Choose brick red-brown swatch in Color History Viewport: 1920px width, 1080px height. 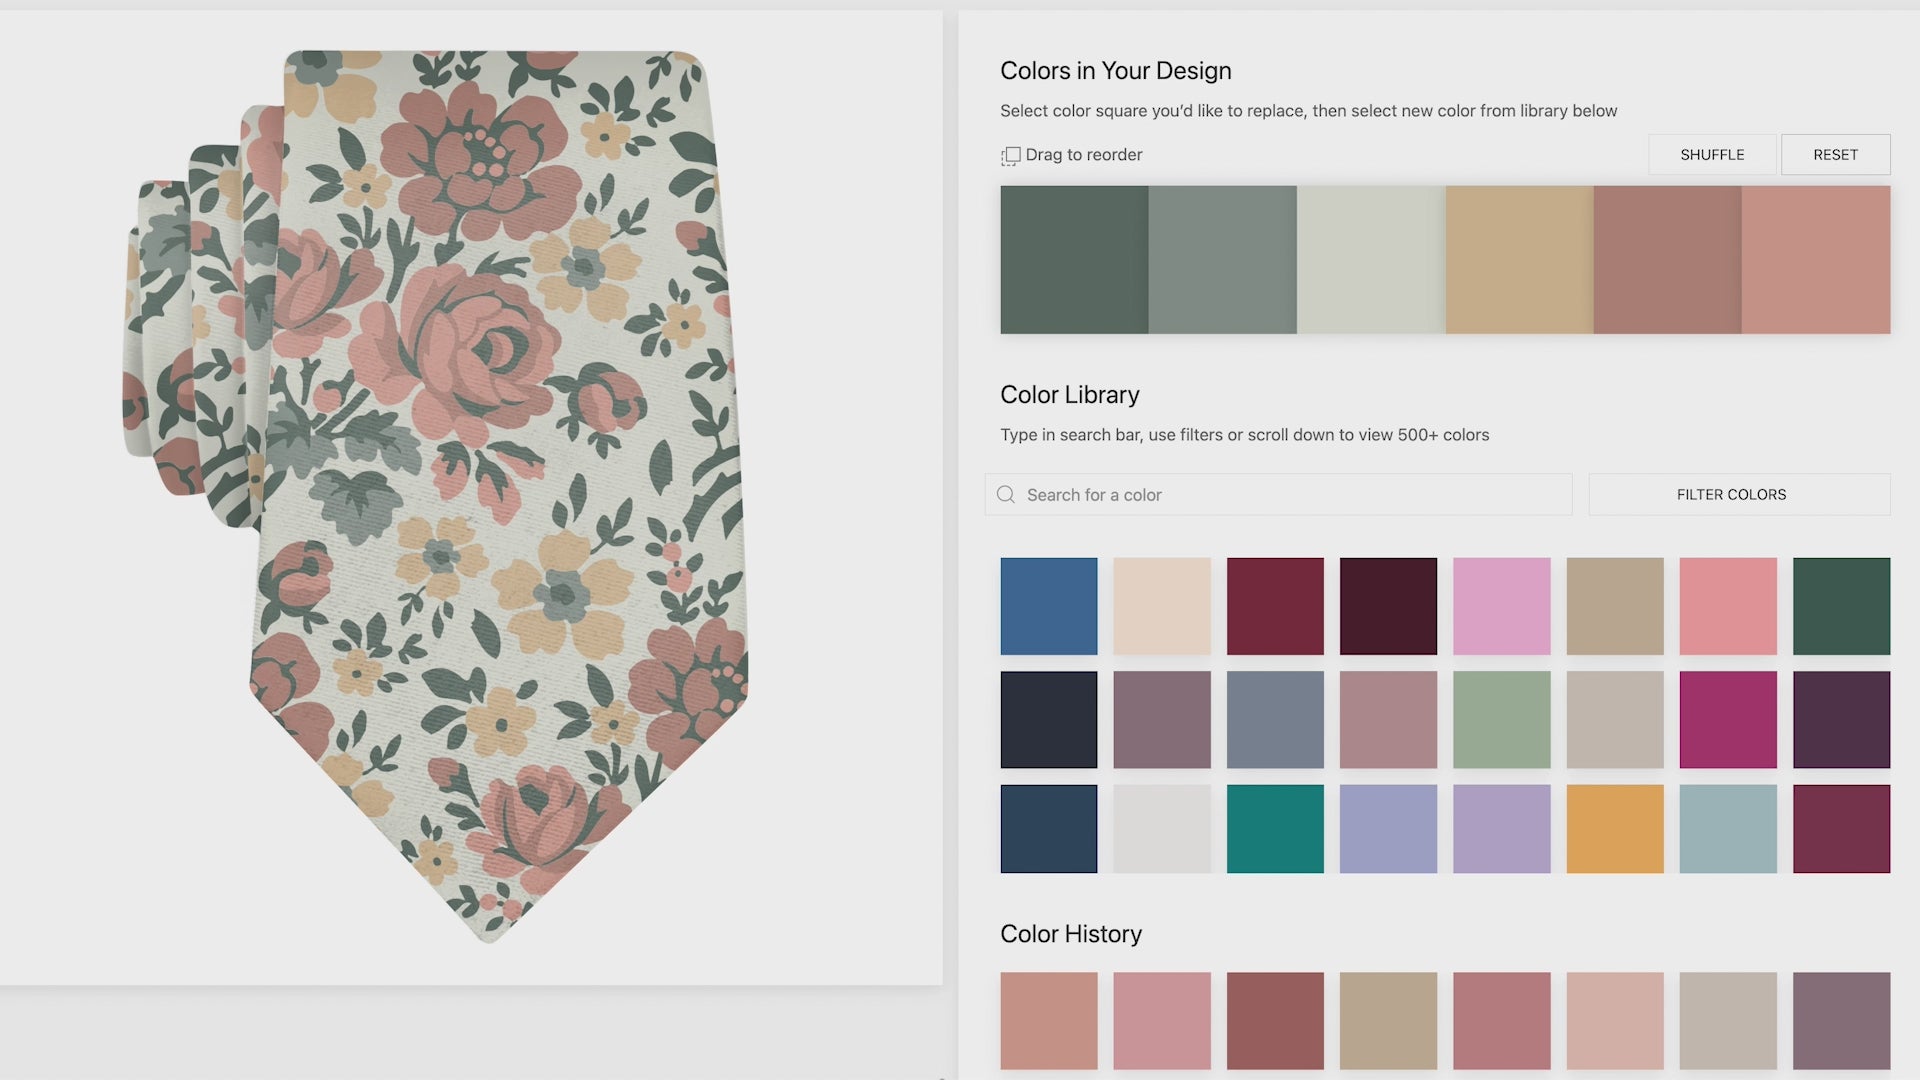pos(1275,1021)
